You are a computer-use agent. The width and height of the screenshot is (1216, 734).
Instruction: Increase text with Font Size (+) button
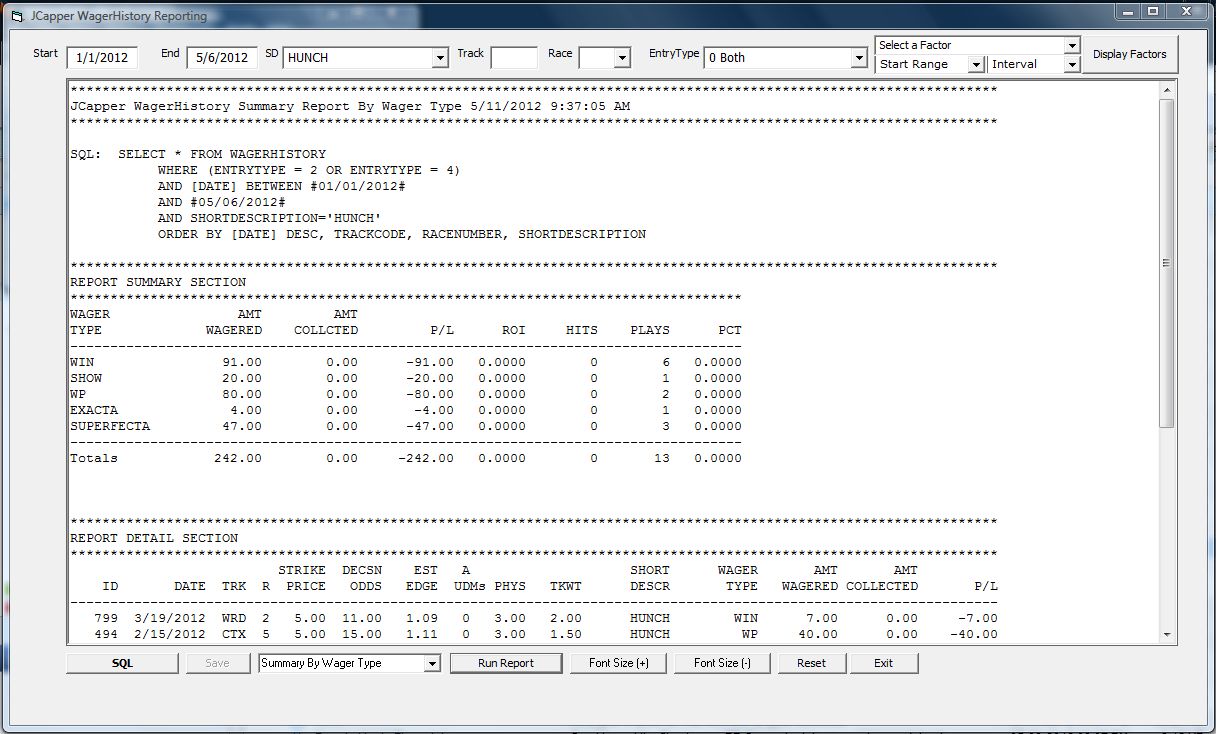click(x=618, y=663)
